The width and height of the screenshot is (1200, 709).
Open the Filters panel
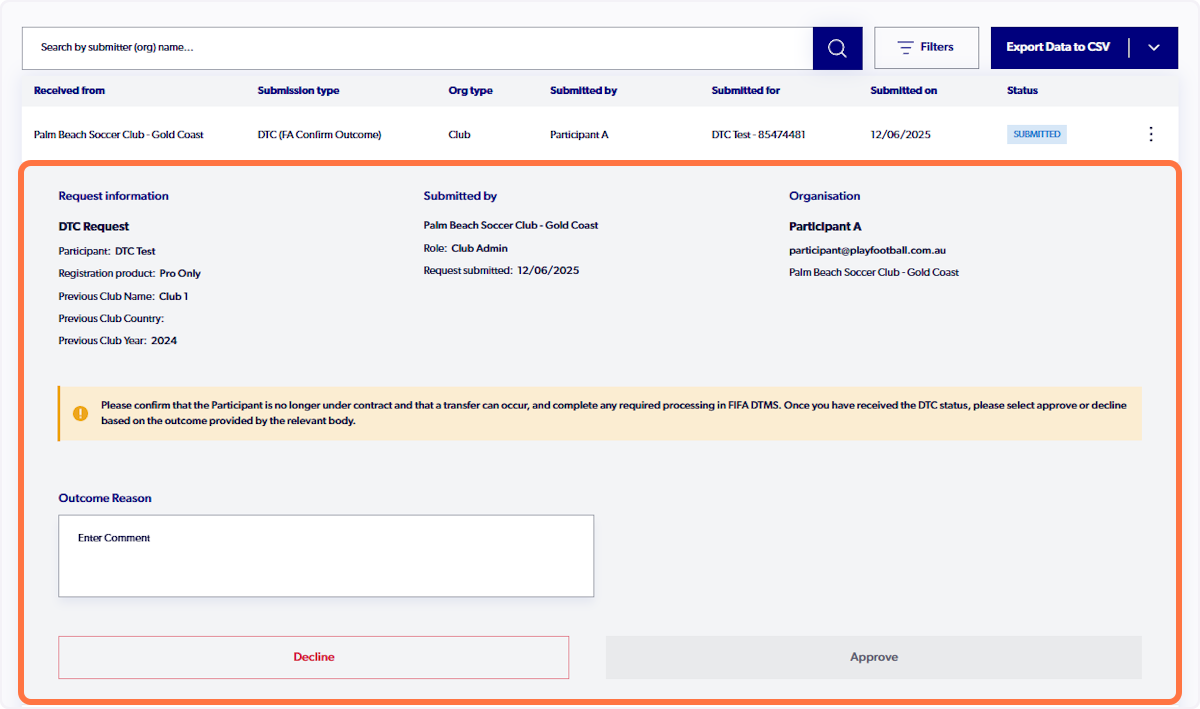coord(926,48)
